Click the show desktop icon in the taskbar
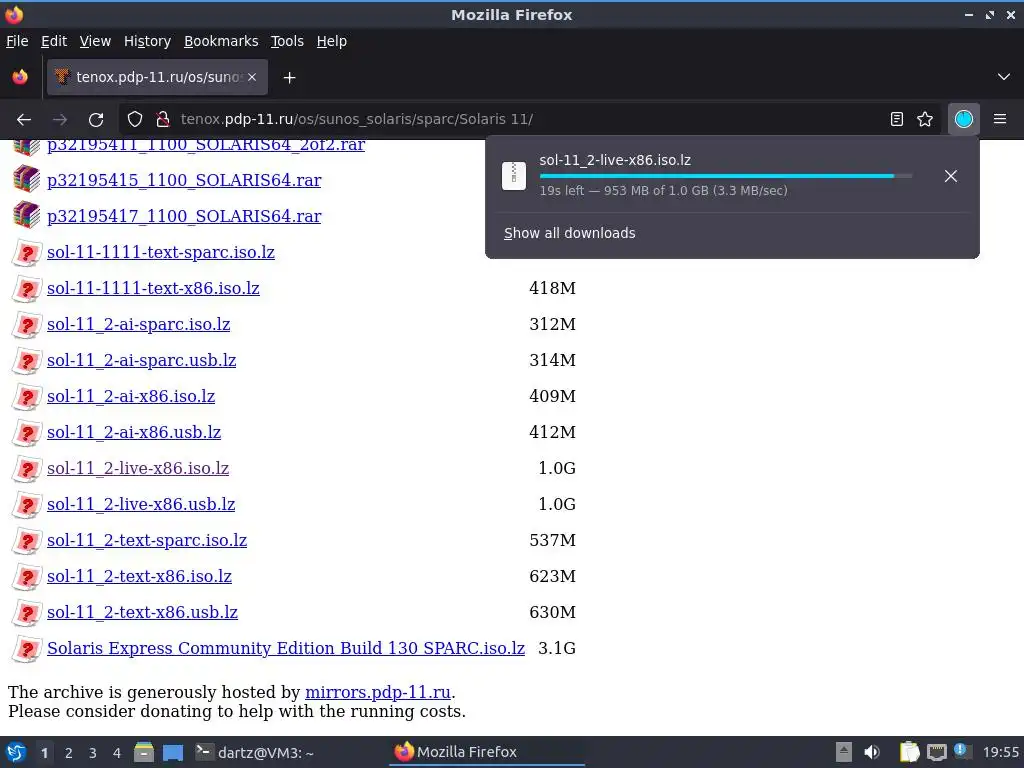The image size is (1024, 768). pos(173,752)
